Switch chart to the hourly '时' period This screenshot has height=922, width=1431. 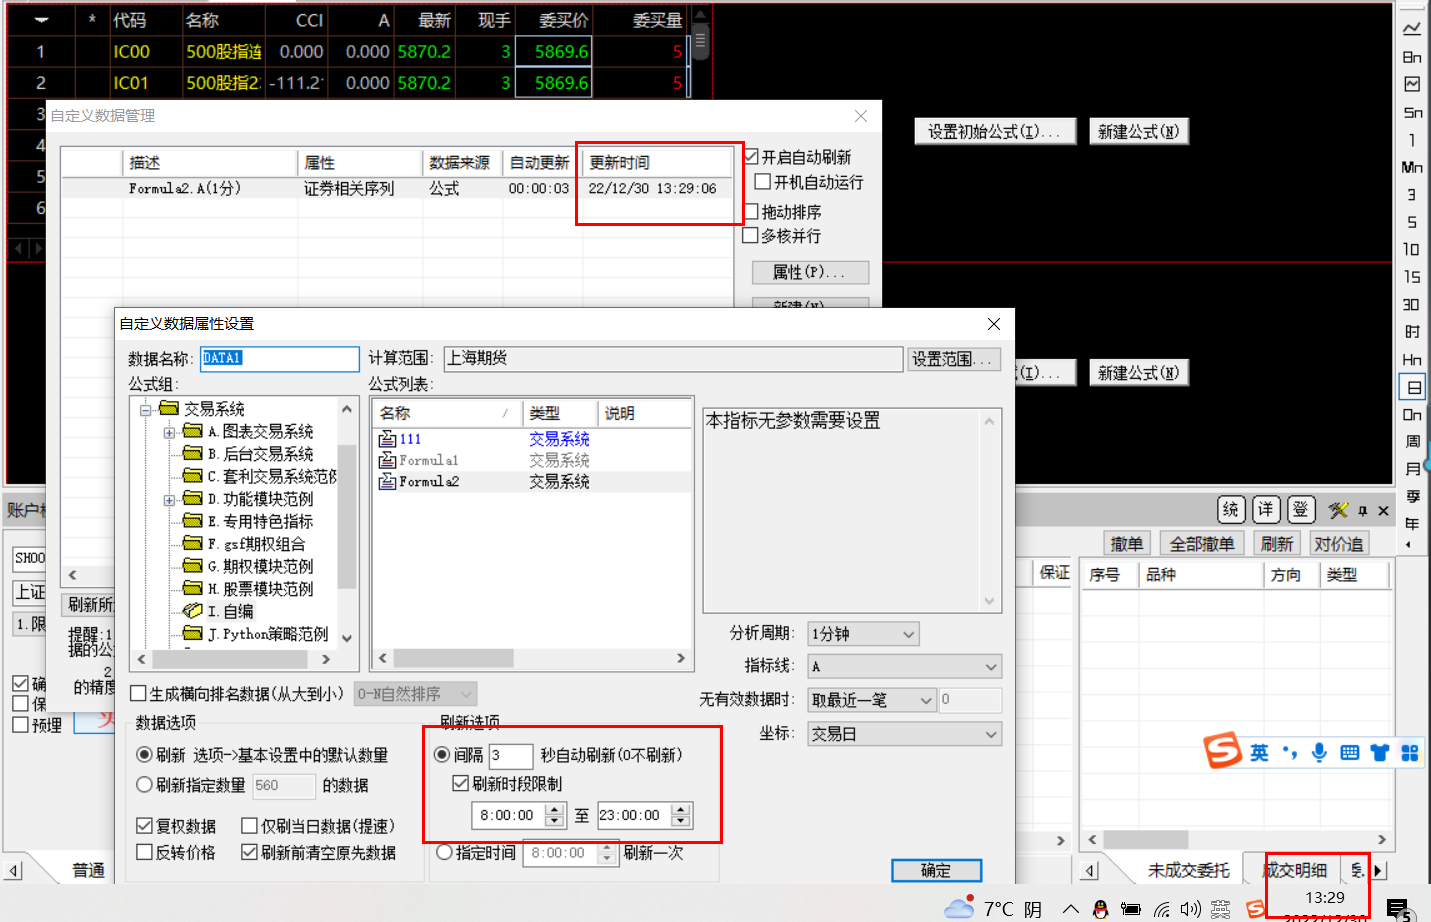coord(1411,332)
